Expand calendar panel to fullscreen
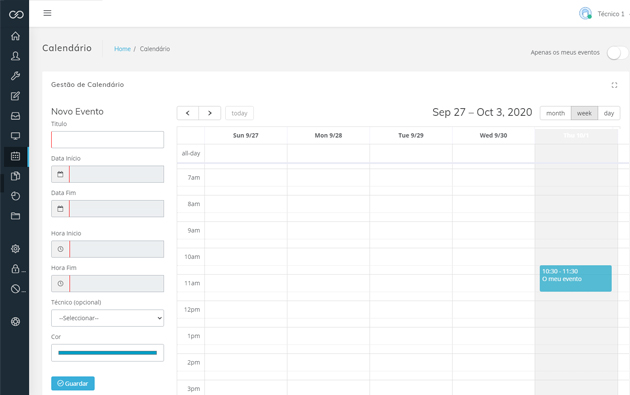Image resolution: width=630 pixels, height=395 pixels. click(614, 85)
